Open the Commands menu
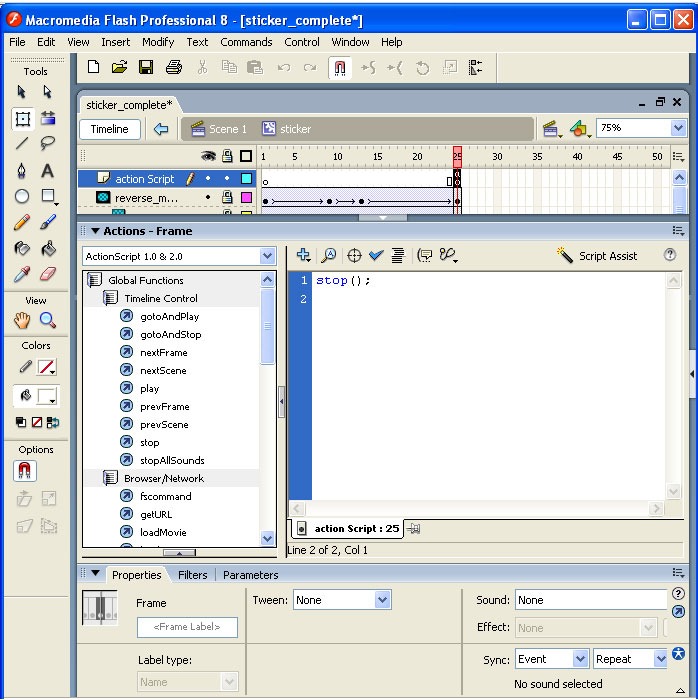 pos(246,42)
